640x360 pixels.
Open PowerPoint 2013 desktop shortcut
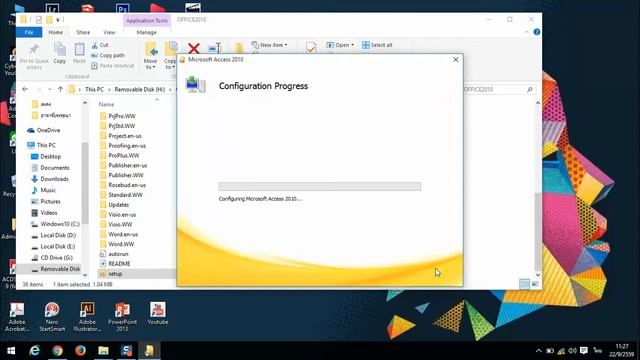122,317
